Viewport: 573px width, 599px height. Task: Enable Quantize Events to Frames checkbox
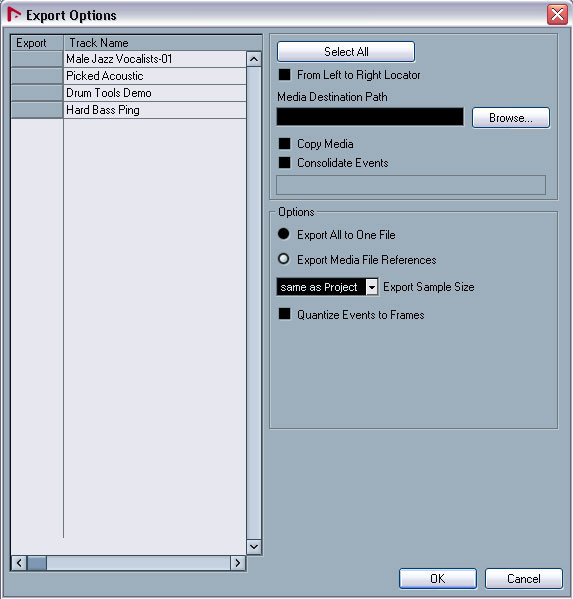[x=285, y=314]
